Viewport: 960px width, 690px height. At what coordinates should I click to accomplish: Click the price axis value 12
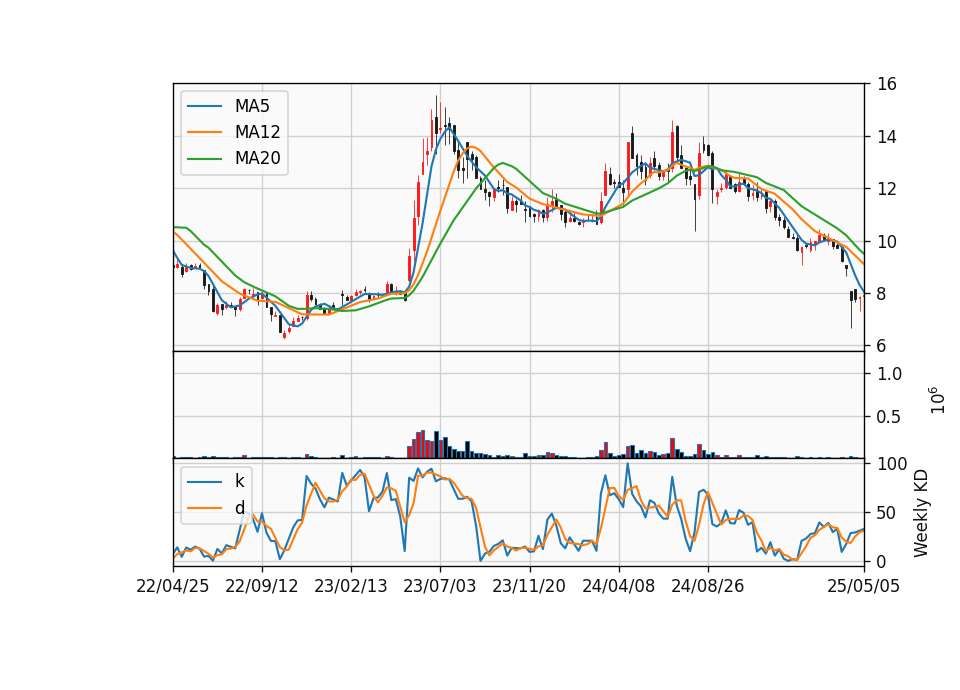pyautogui.click(x=887, y=189)
